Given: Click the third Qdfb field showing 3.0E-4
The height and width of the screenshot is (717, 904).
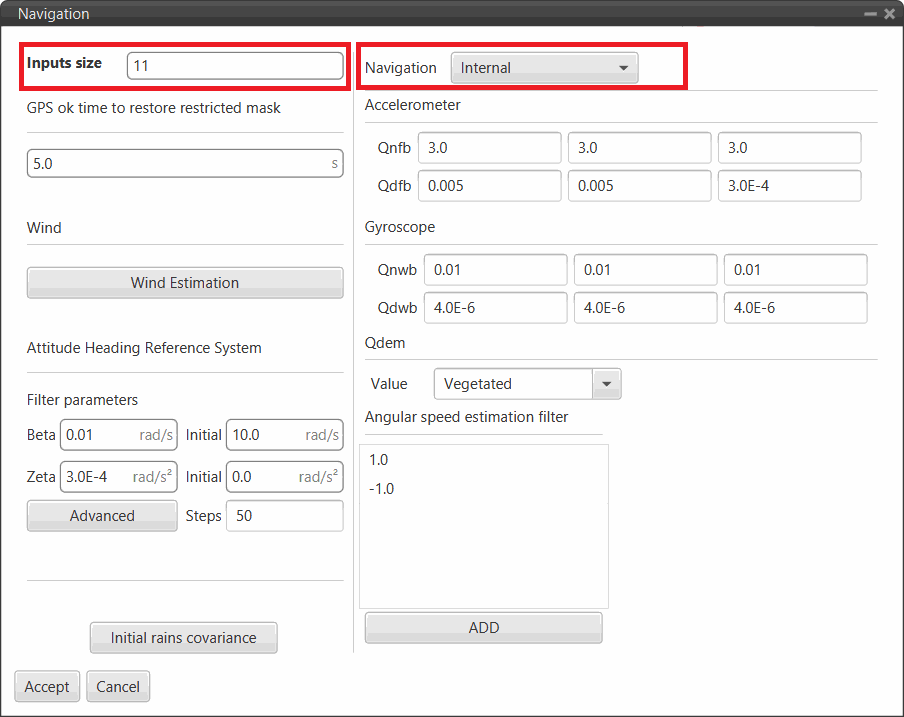Looking at the screenshot, I should pyautogui.click(x=788, y=186).
